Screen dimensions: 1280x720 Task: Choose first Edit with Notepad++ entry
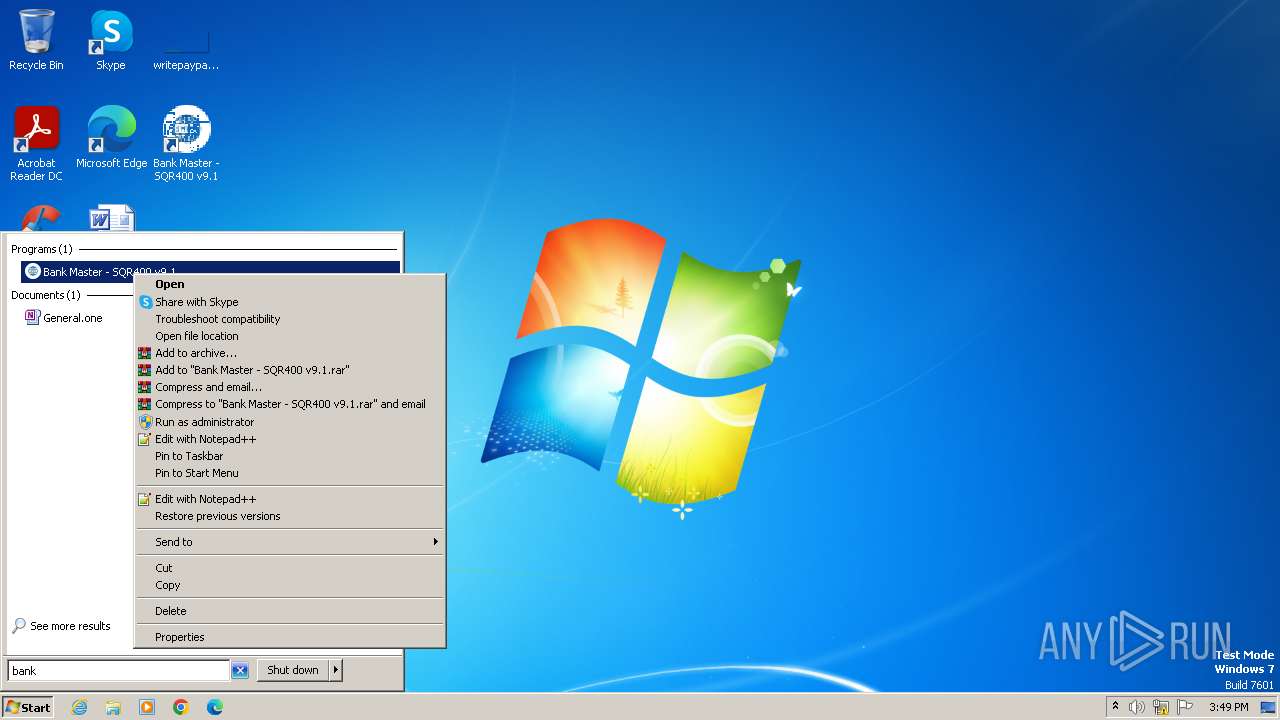pos(290,439)
